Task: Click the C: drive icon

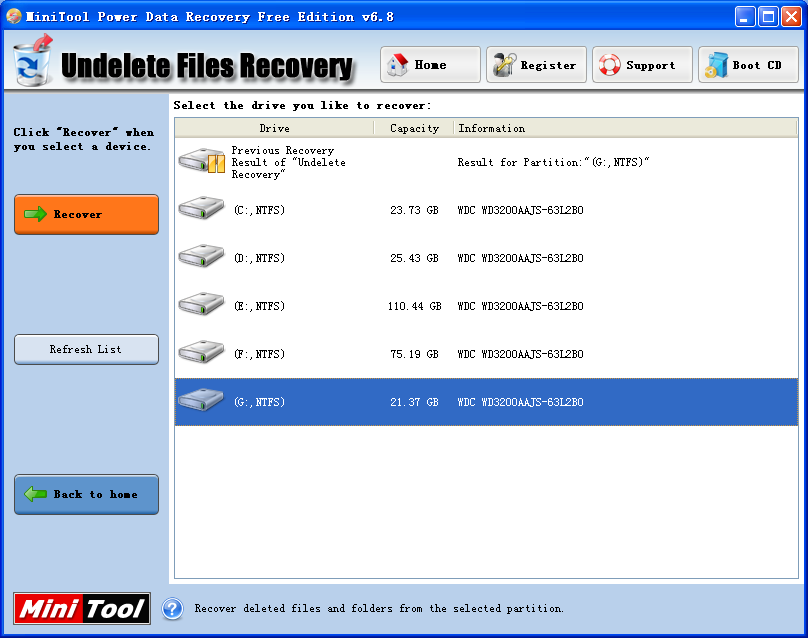Action: pos(201,208)
